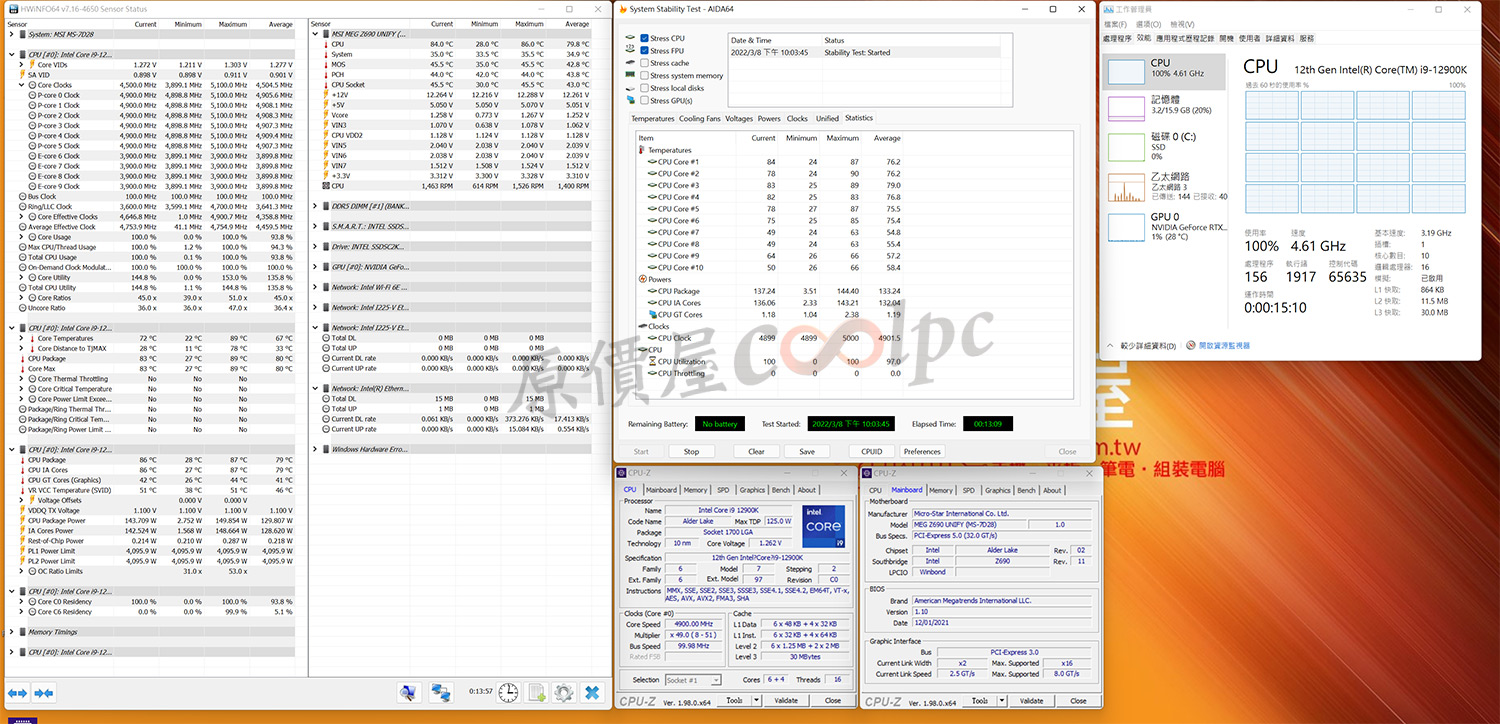This screenshot has height=724, width=1500.
Task: Click the monitor icon beside Stress GPU(s)
Action: (630, 101)
